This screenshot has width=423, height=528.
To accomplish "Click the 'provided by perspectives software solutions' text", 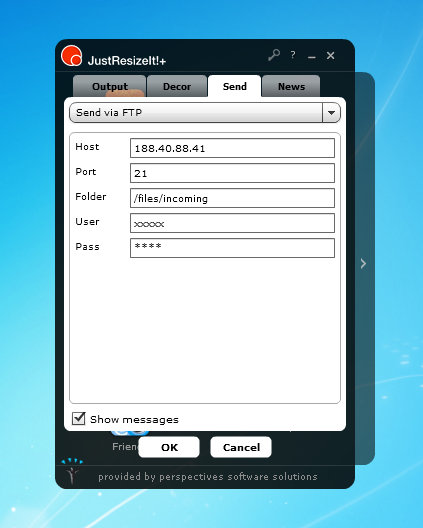I will (x=208, y=477).
